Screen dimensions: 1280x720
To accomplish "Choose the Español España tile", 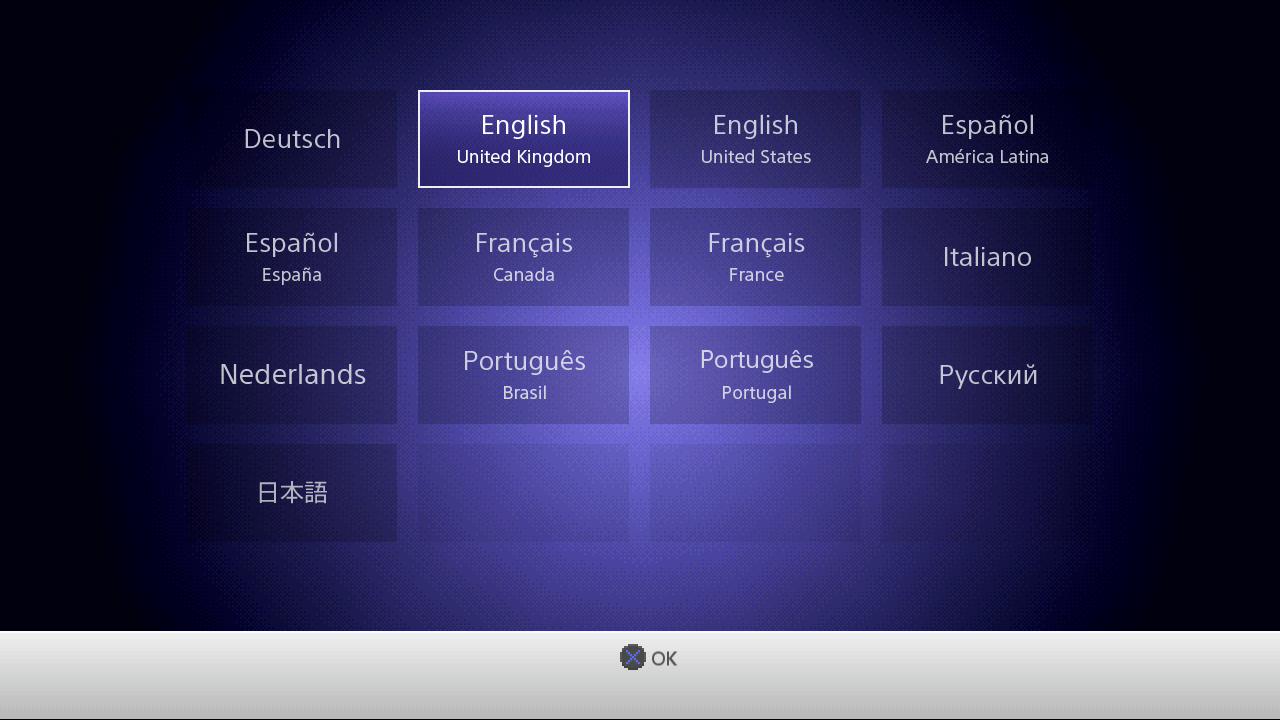I will [292, 257].
